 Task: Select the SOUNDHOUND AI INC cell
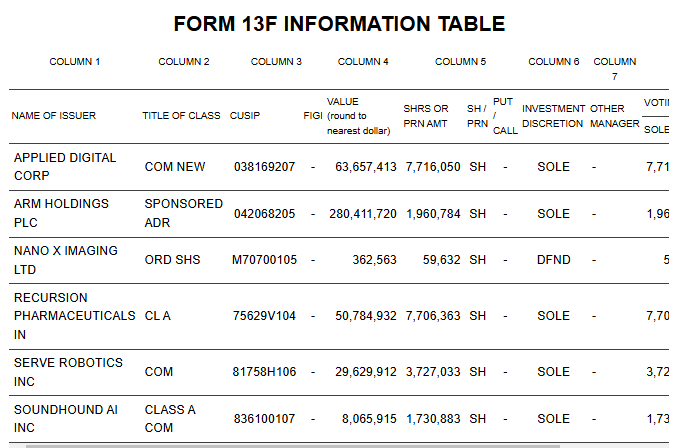62,419
